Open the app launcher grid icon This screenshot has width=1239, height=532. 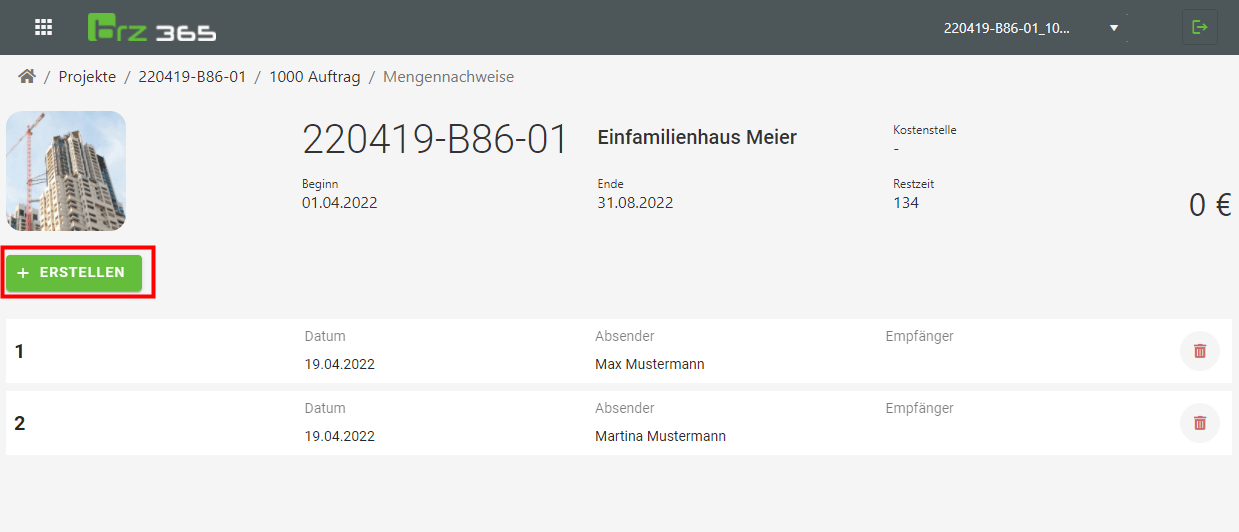pyautogui.click(x=43, y=27)
